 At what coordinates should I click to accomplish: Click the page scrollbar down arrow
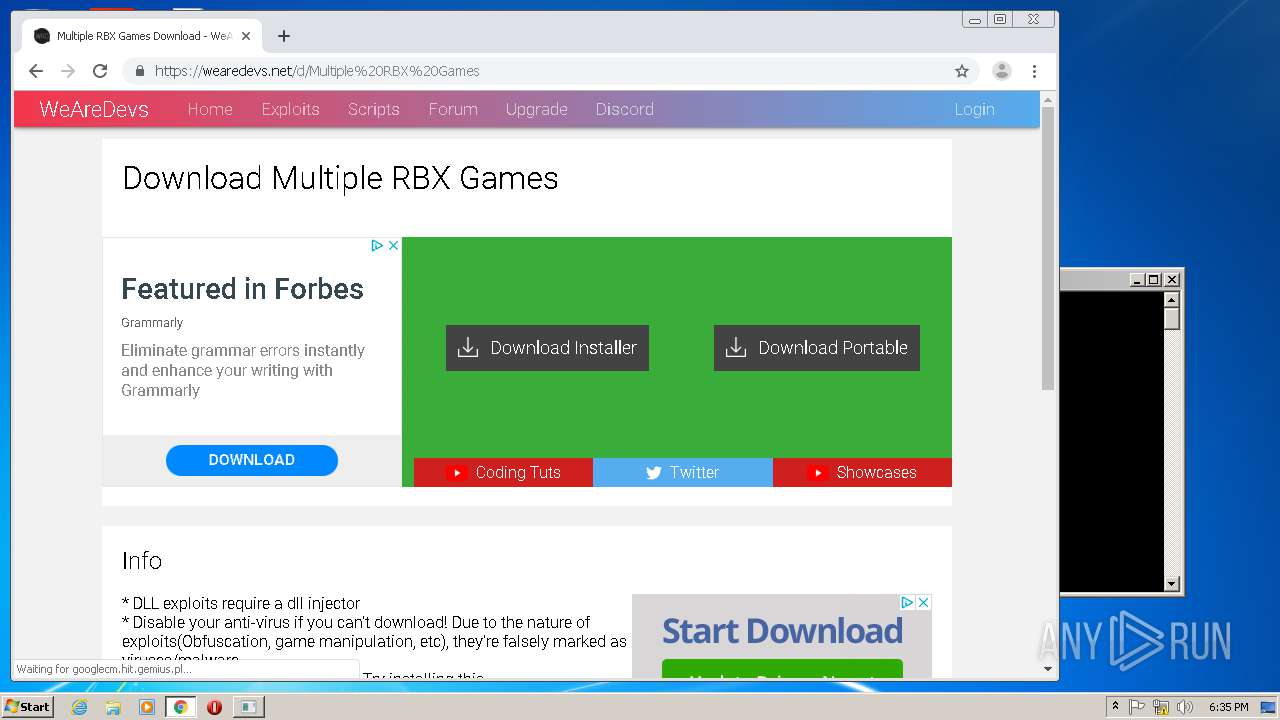click(1048, 668)
